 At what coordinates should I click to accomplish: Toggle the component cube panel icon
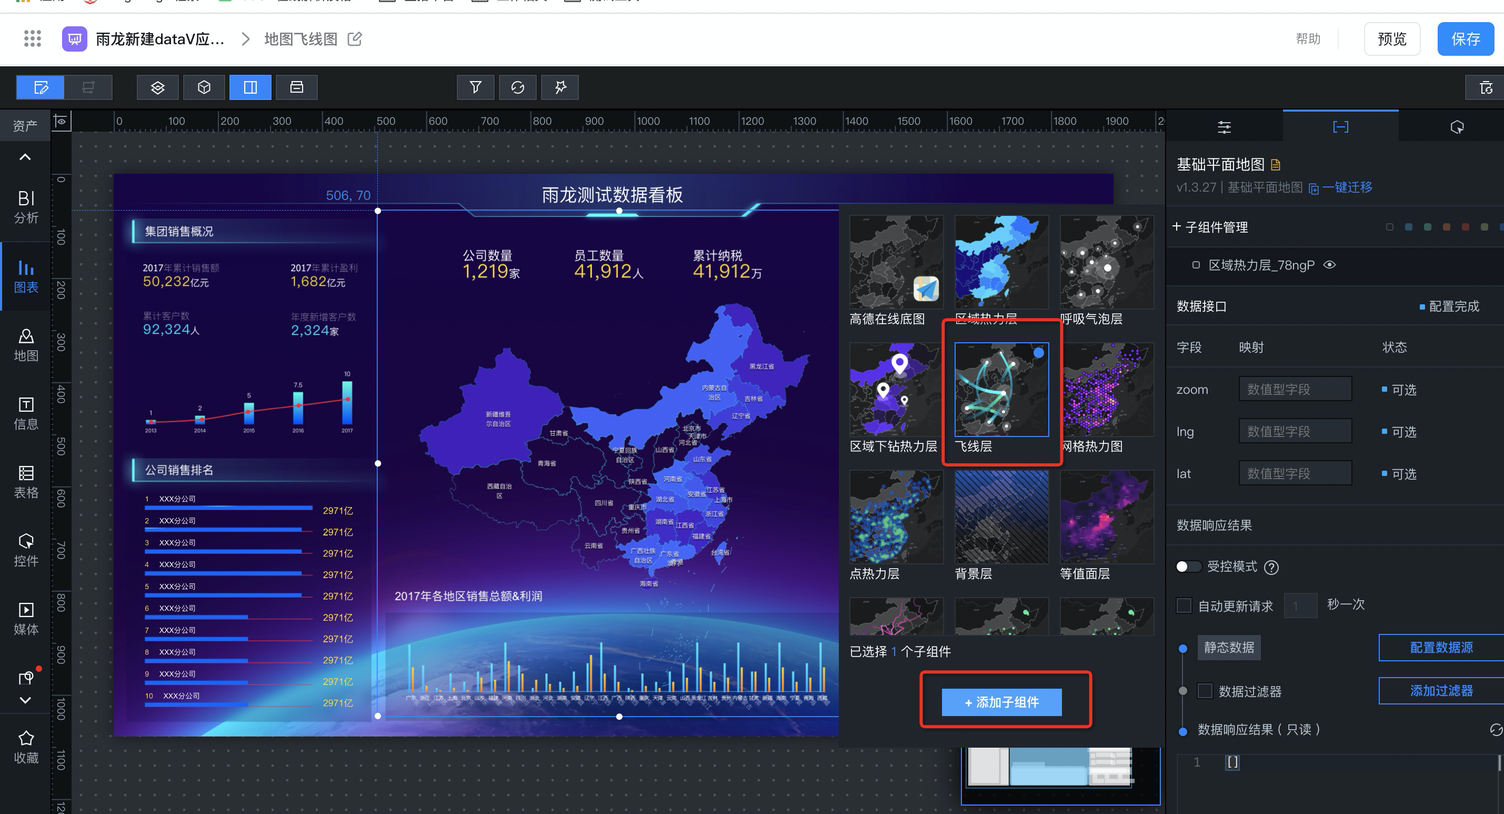[x=204, y=87]
